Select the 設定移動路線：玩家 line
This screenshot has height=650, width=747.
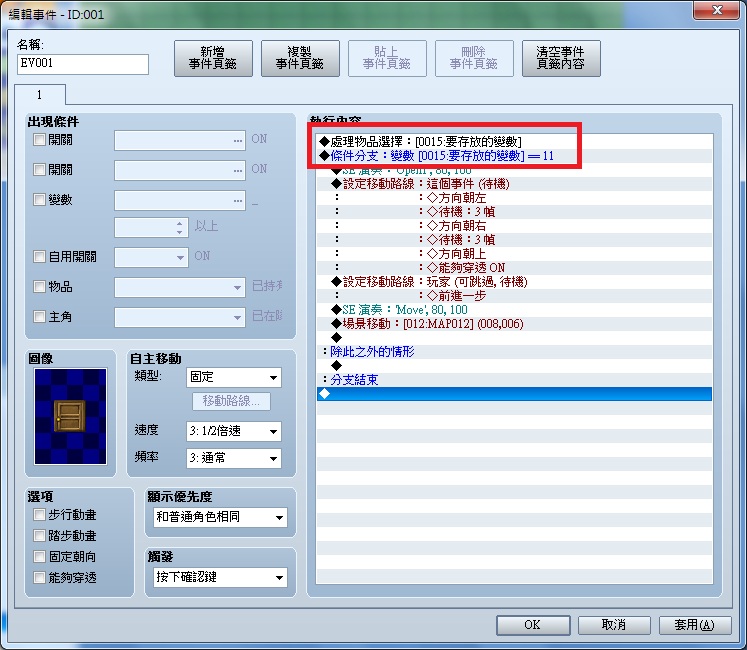515,282
